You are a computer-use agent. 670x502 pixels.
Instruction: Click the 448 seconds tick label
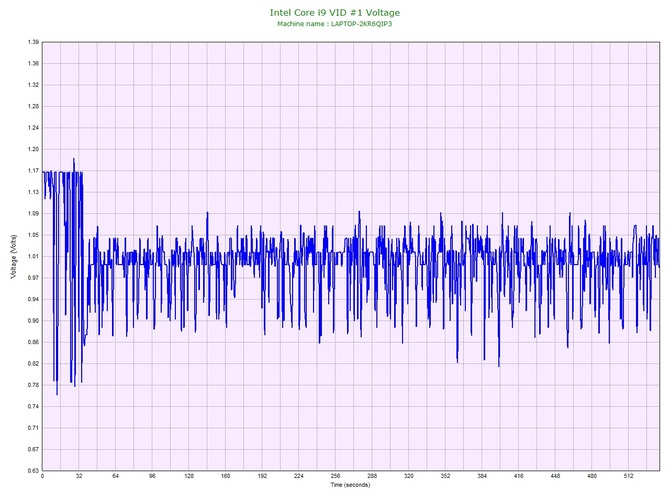click(555, 476)
